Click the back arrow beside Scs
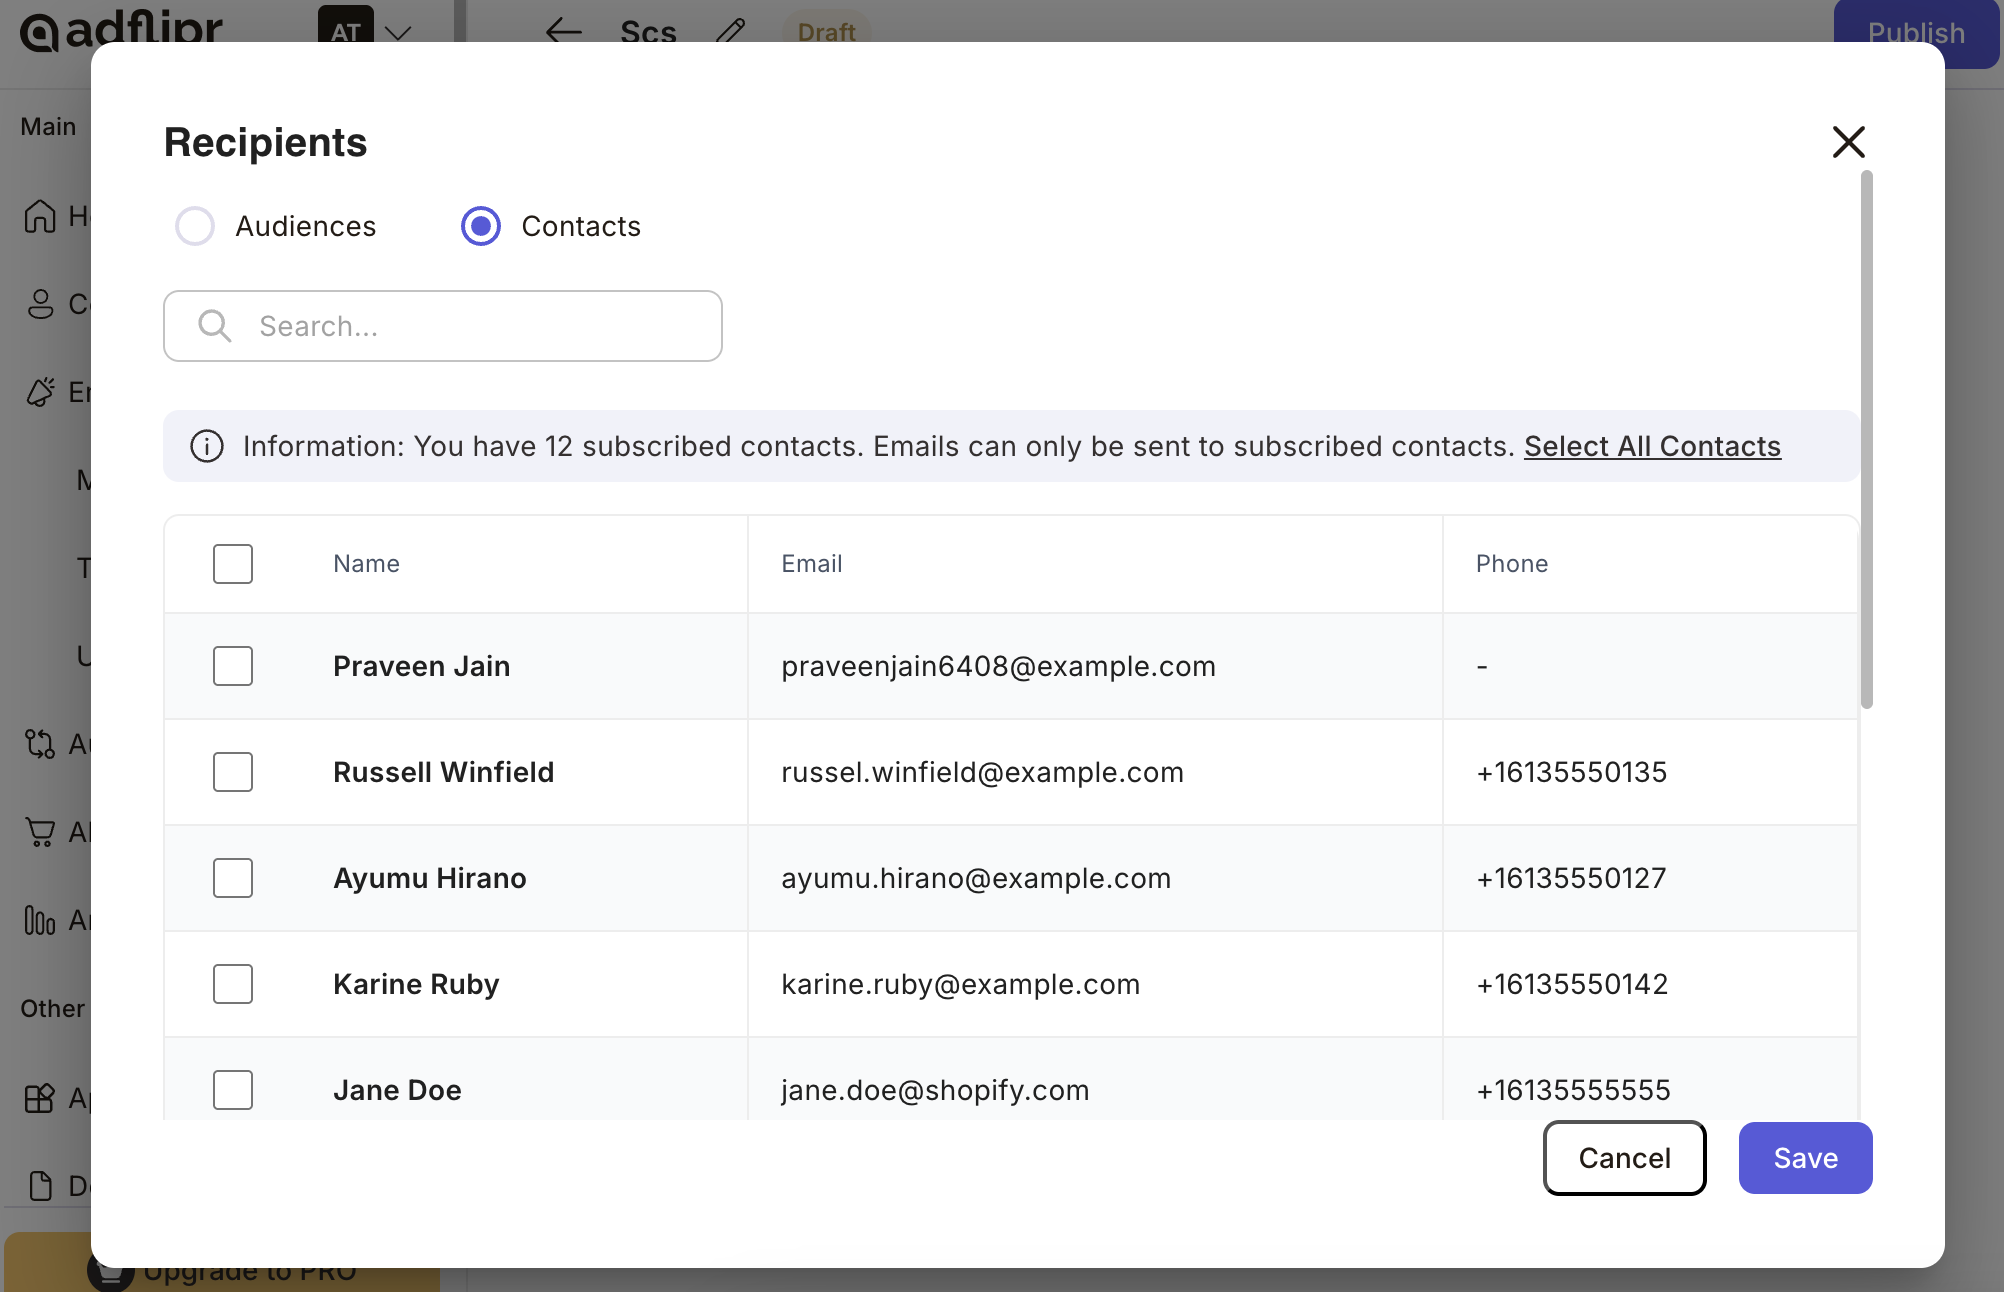 click(x=564, y=31)
